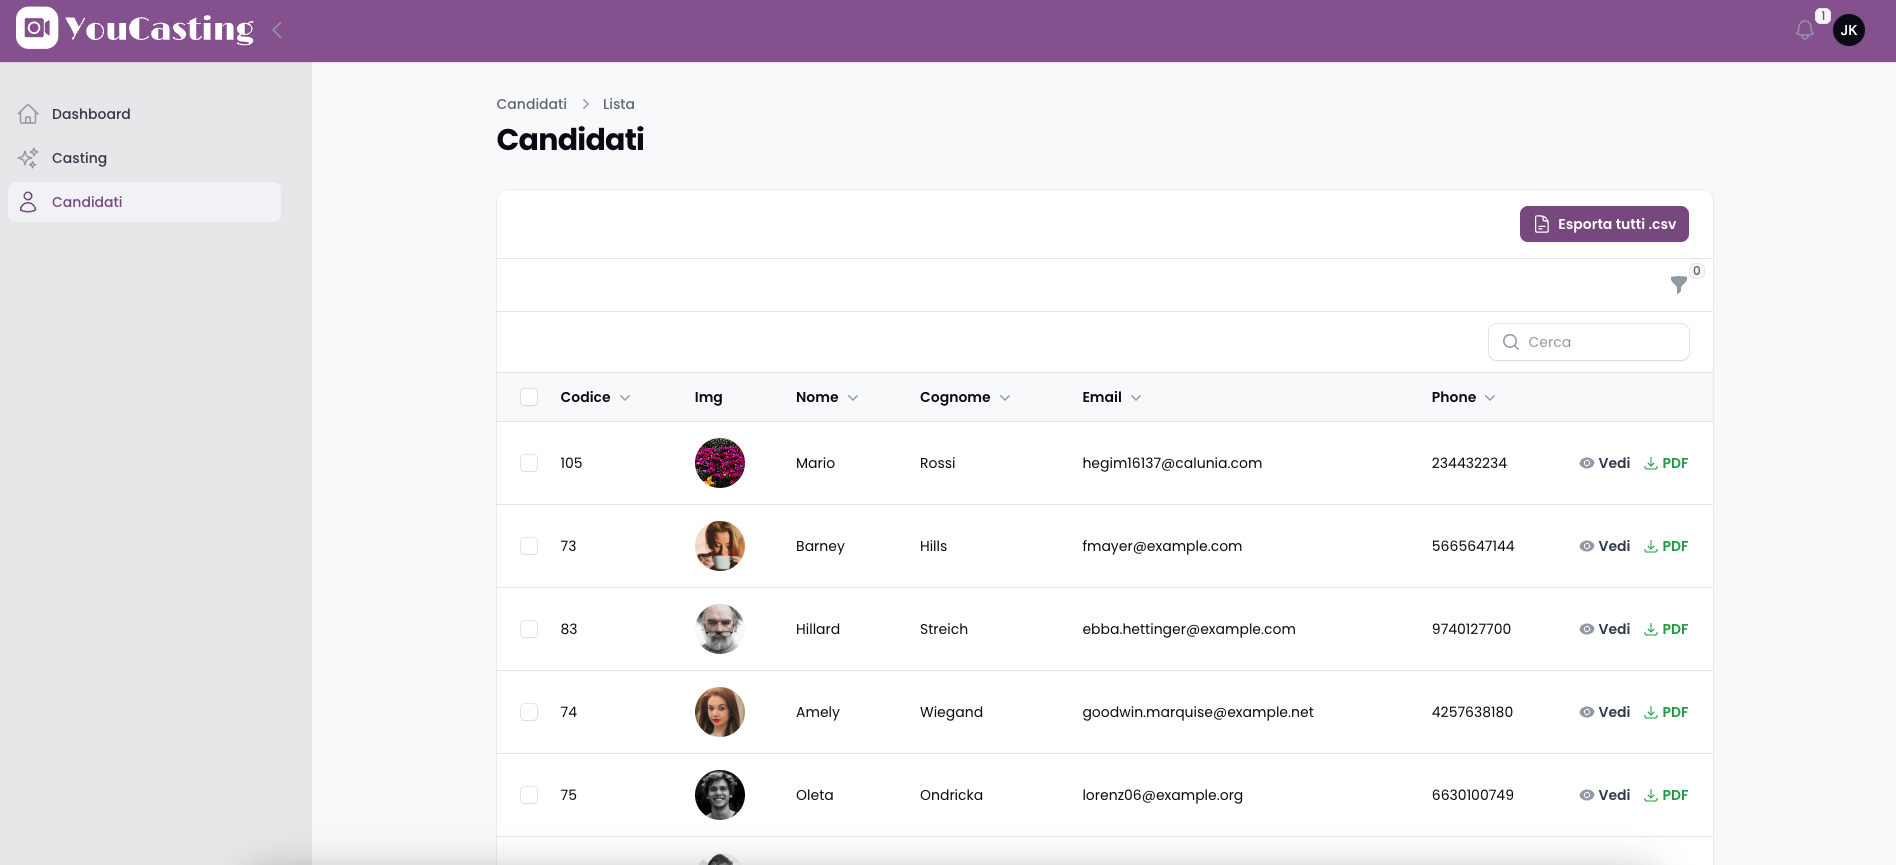Viewport: 1896px width, 865px height.
Task: View candidate Hillard Streich with Vedi
Action: tap(1605, 629)
